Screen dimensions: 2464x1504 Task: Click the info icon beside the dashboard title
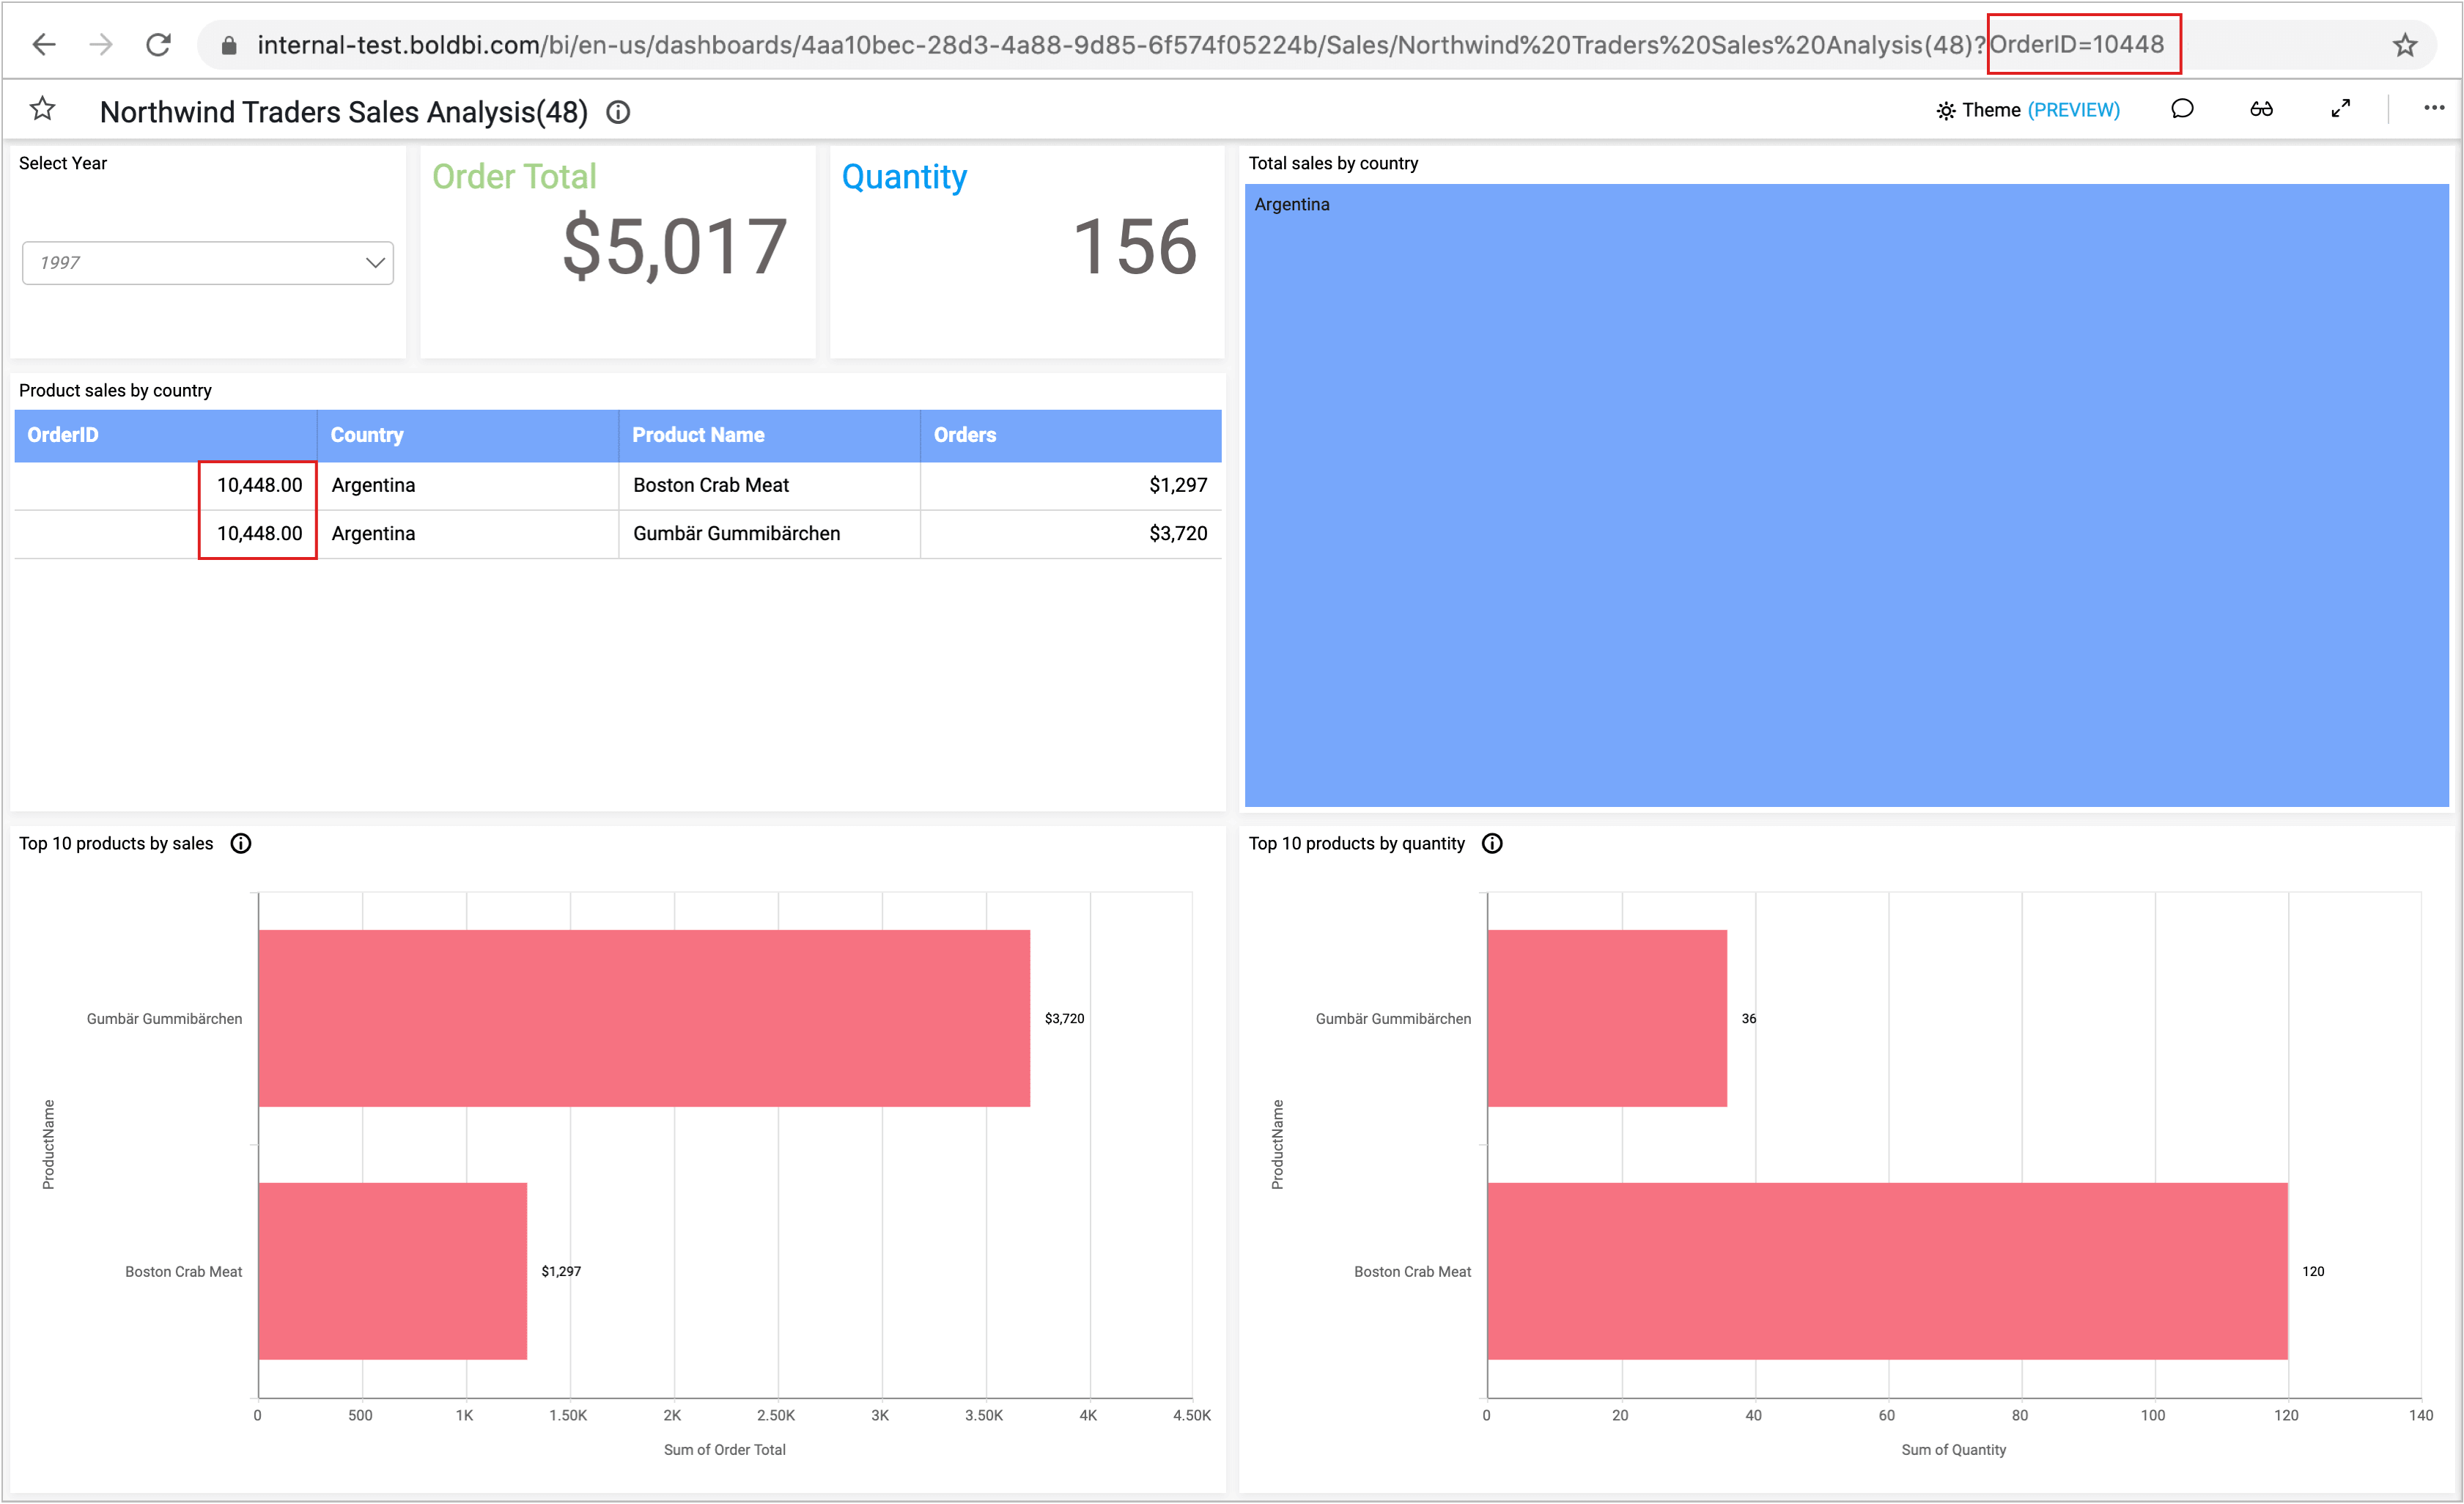point(618,112)
